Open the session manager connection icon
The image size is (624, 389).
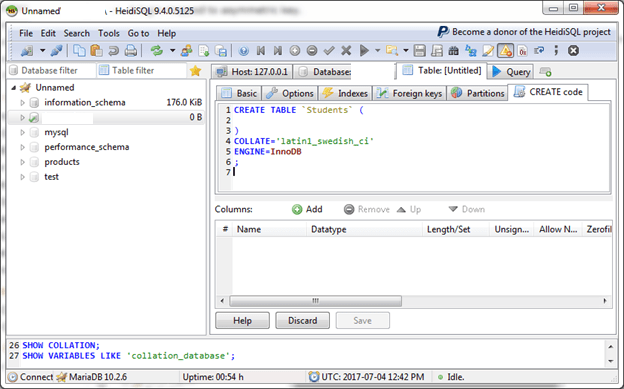(27, 51)
